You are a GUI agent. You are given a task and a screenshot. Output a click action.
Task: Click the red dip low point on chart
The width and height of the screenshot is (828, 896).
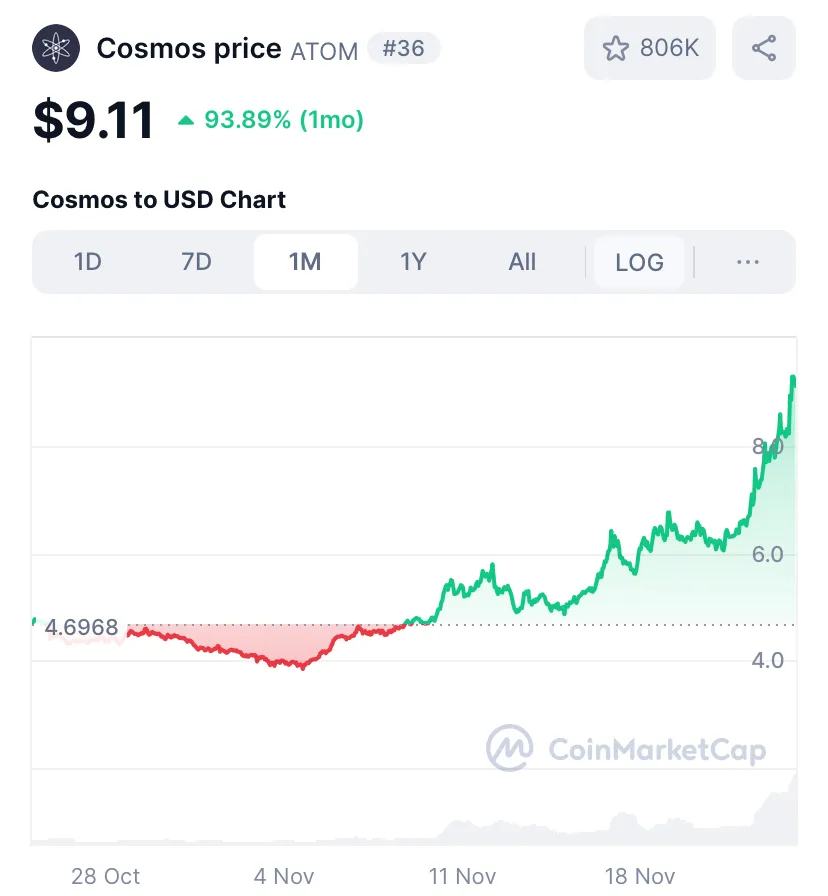coord(302,666)
